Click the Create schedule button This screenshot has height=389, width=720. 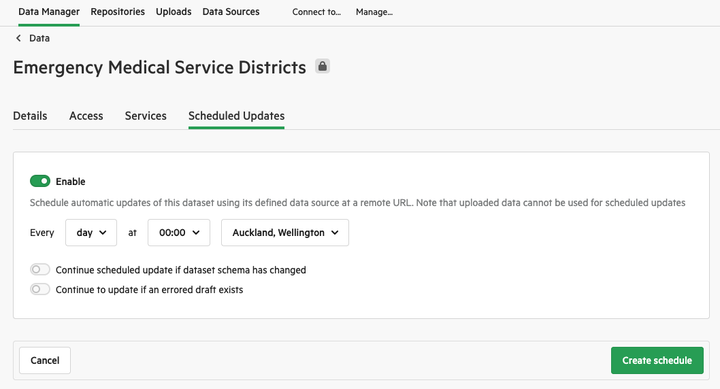click(657, 360)
